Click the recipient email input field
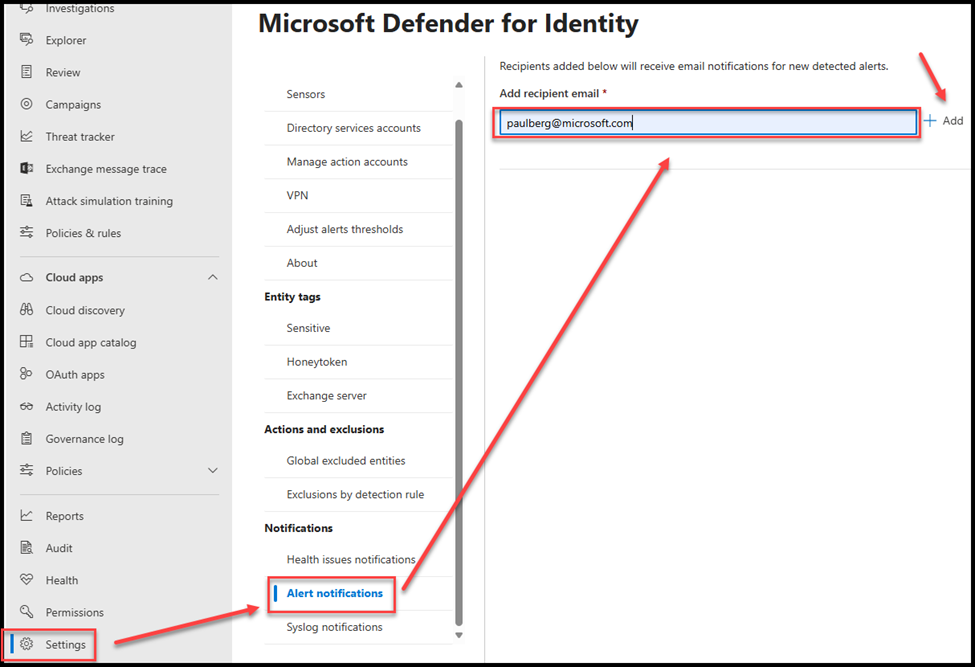The height and width of the screenshot is (667, 975). (708, 122)
